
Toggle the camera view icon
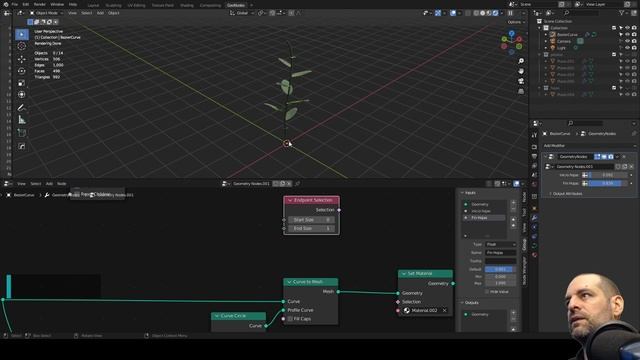click(x=521, y=81)
